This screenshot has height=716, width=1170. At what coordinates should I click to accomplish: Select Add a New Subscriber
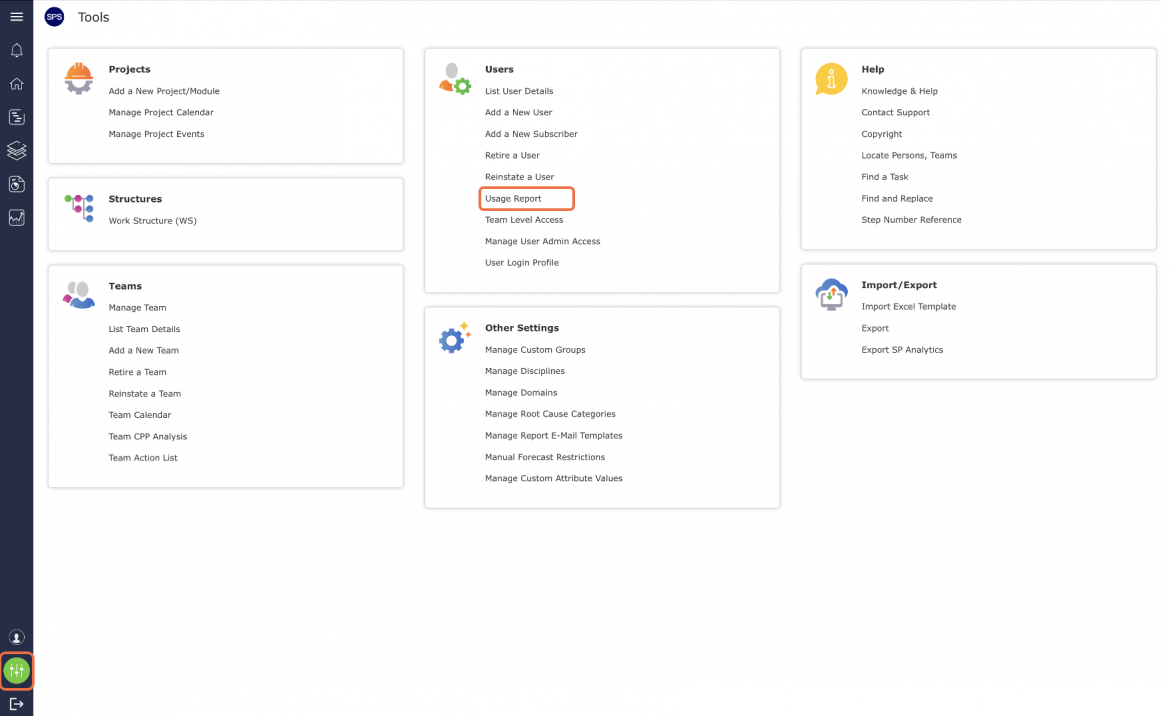[x=531, y=134]
